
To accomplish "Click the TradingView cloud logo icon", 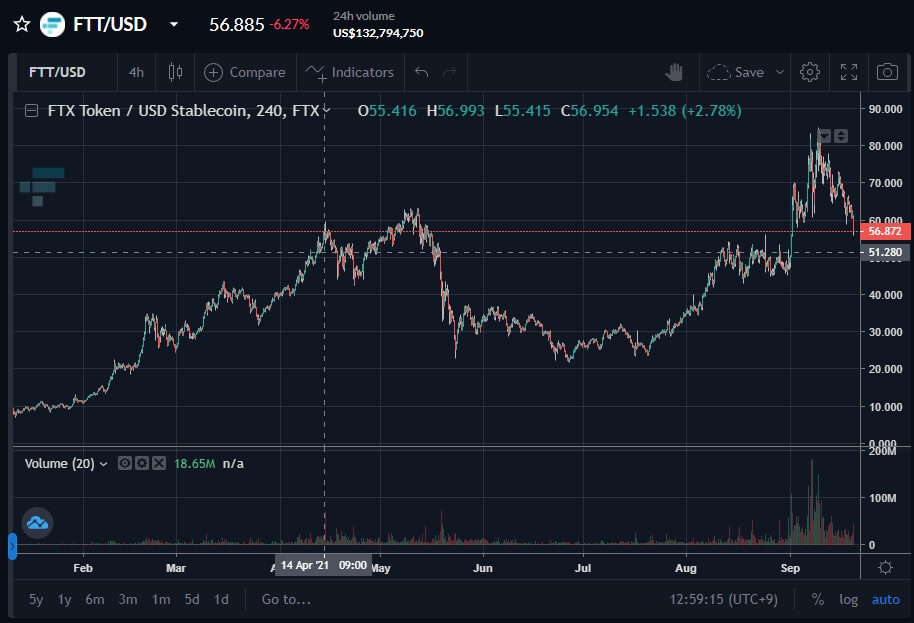I will pyautogui.click(x=37, y=523).
